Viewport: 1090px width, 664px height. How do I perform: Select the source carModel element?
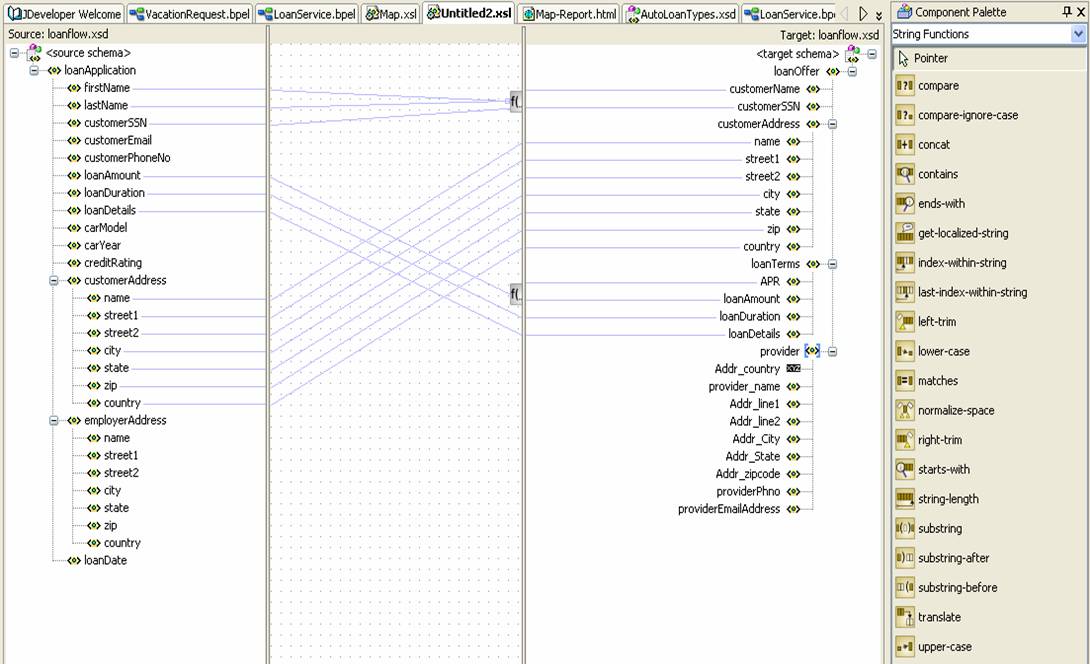point(105,228)
